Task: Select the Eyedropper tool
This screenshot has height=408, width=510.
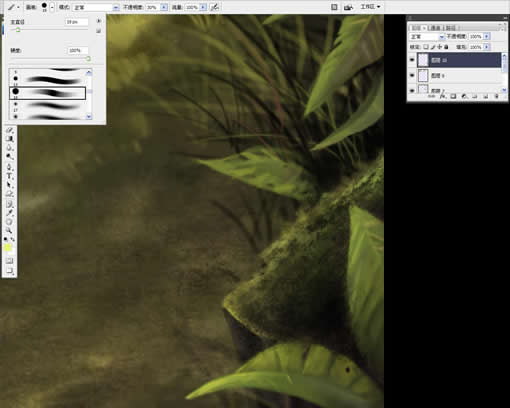Action: pyautogui.click(x=9, y=212)
